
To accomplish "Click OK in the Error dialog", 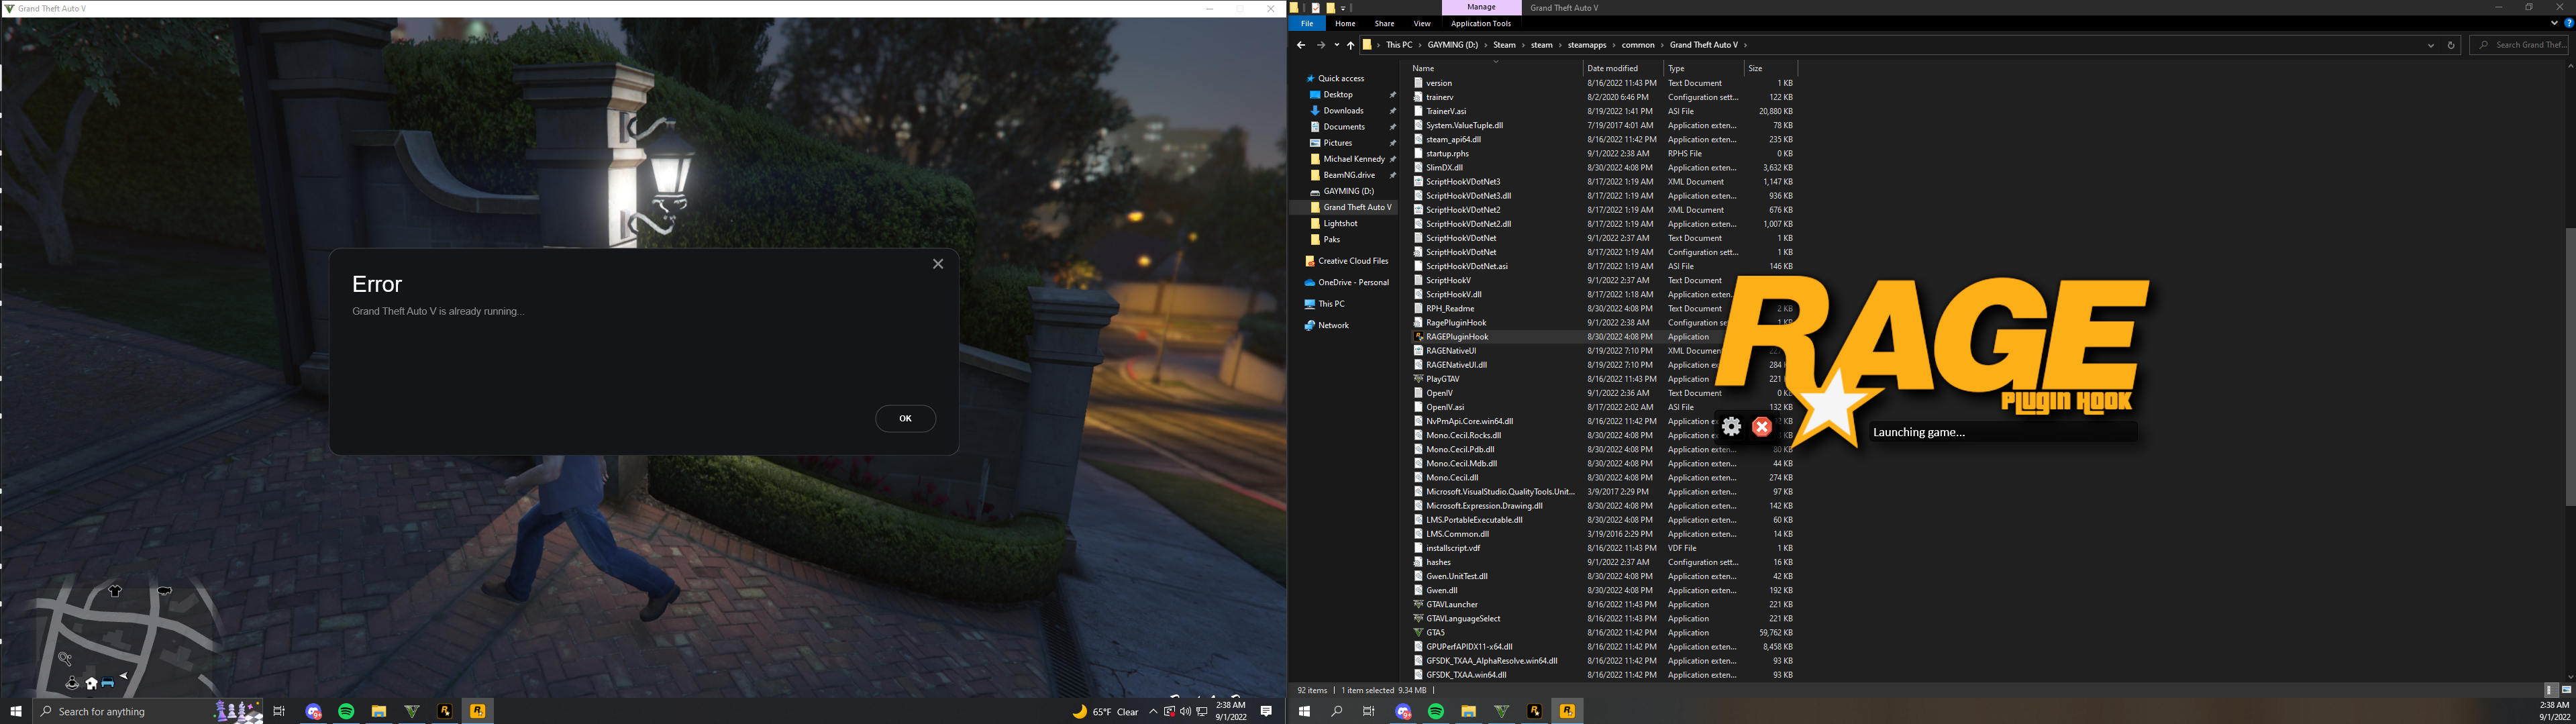I will click(x=905, y=418).
